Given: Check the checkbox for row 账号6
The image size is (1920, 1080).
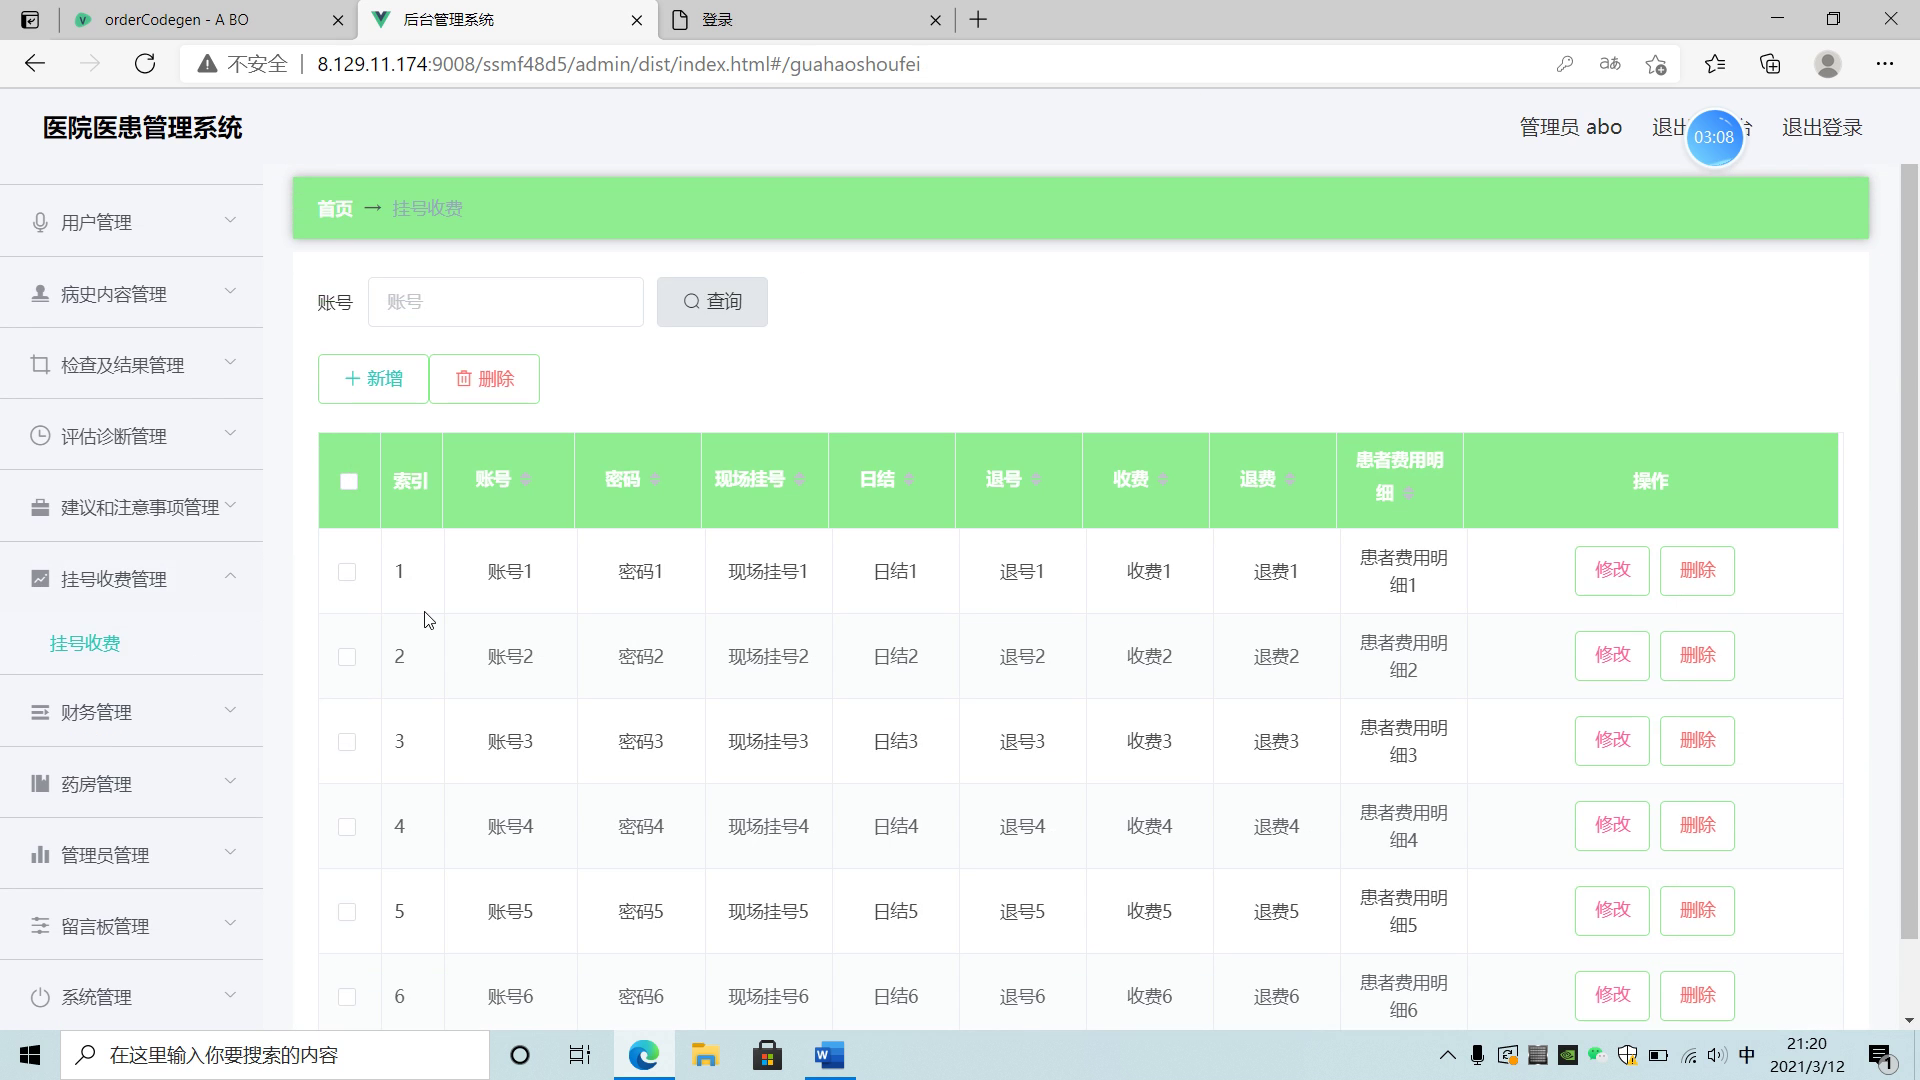Looking at the screenshot, I should tap(347, 997).
